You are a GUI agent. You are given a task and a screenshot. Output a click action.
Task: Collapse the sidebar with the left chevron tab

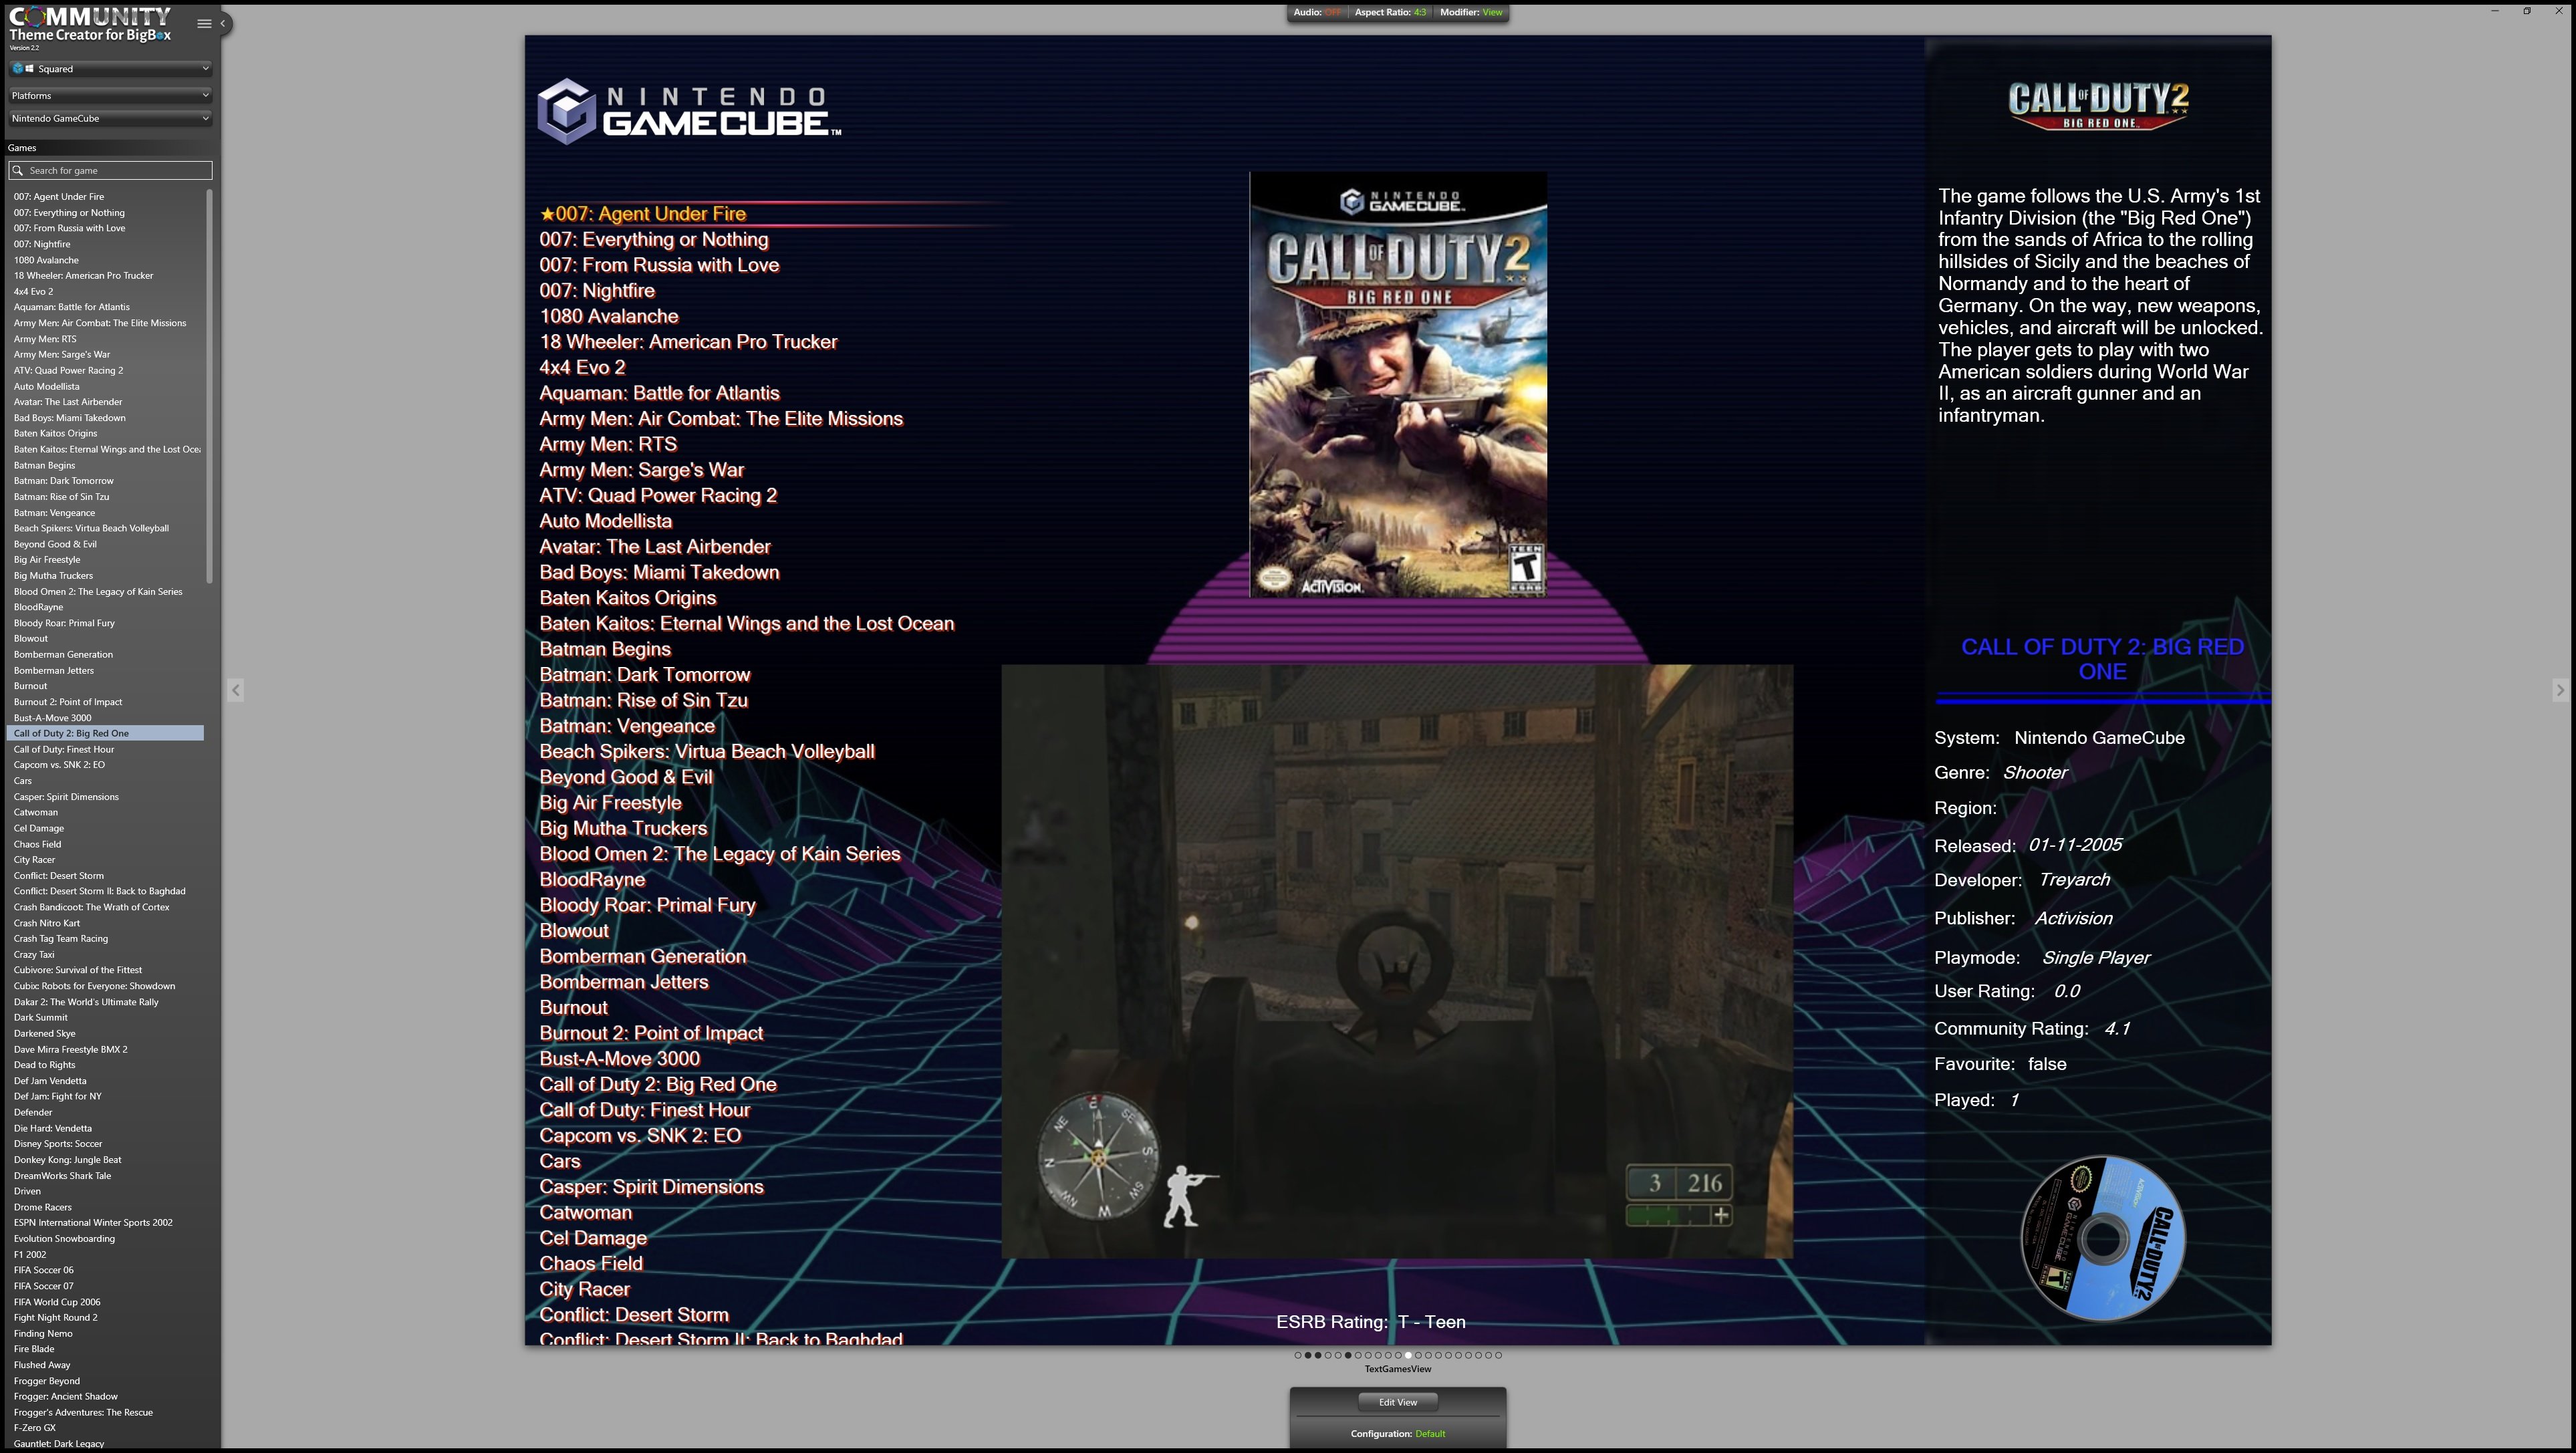(224, 23)
